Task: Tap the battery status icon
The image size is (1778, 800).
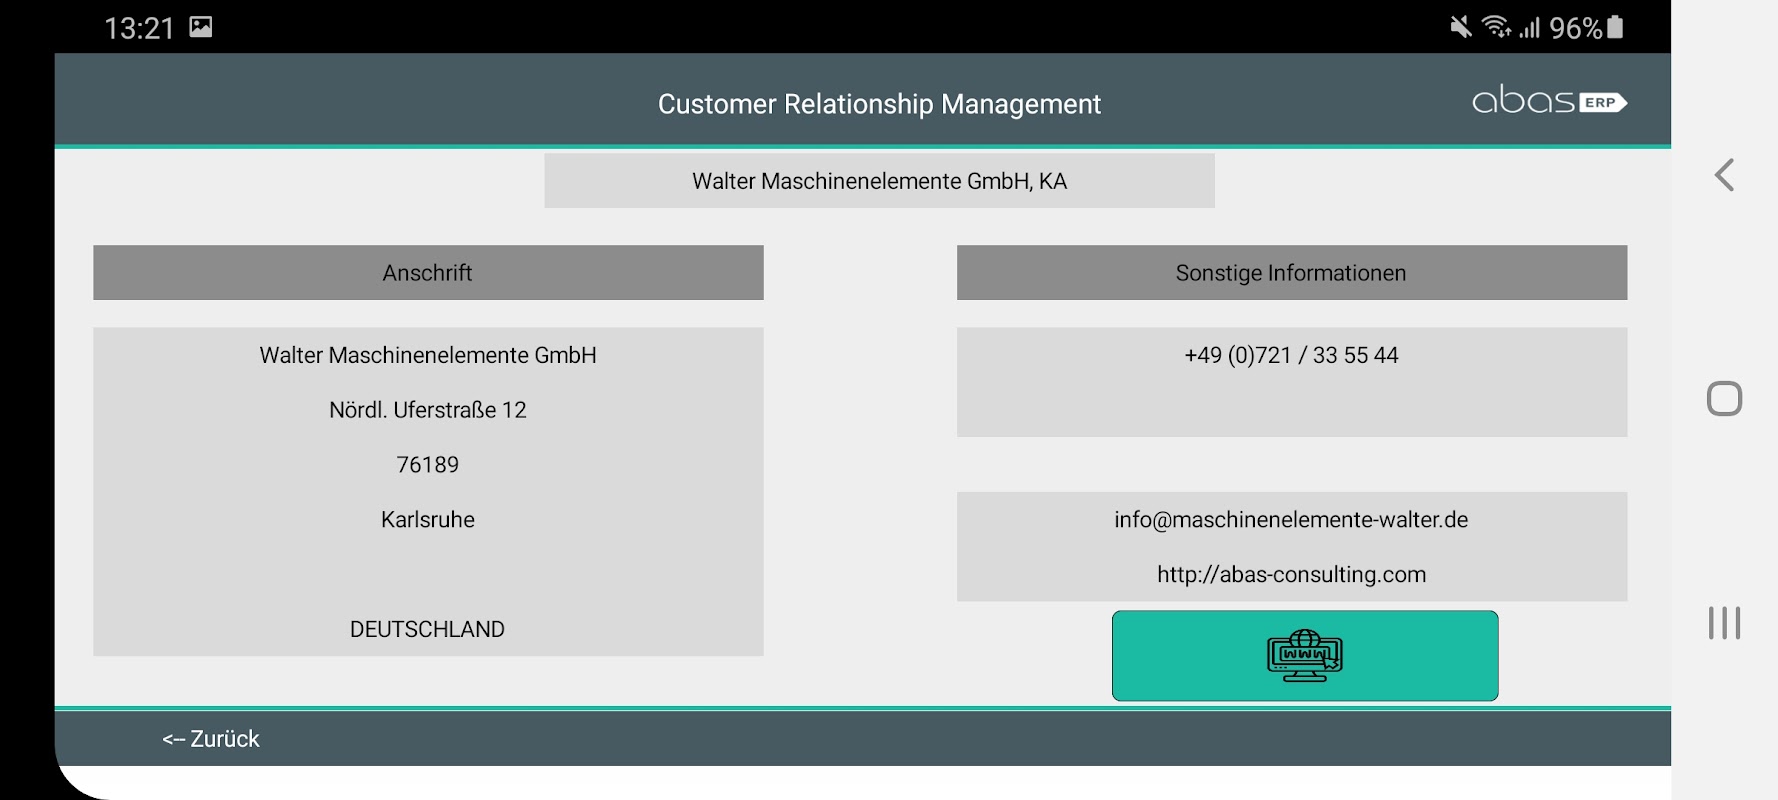Action: click(x=1615, y=27)
